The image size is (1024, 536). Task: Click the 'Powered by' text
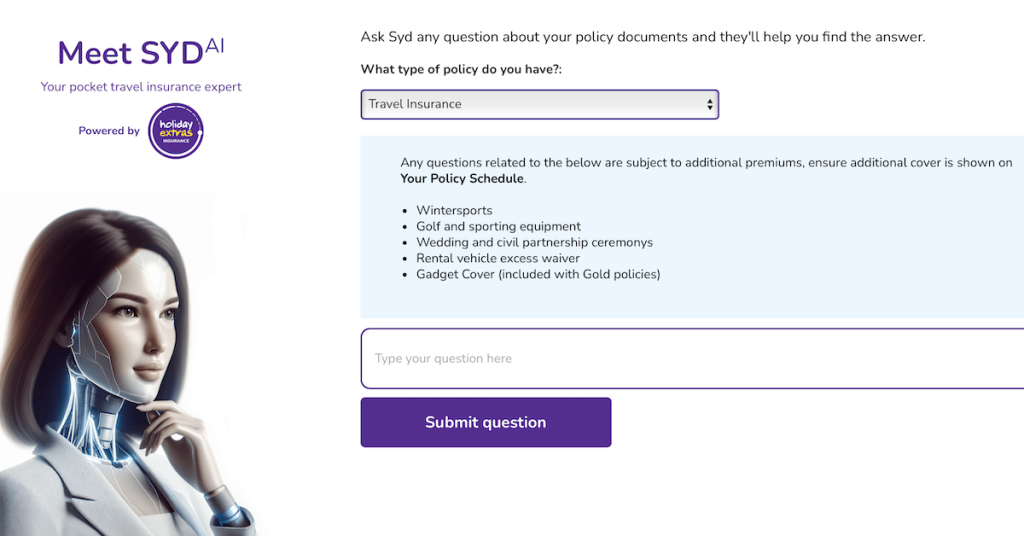click(109, 131)
